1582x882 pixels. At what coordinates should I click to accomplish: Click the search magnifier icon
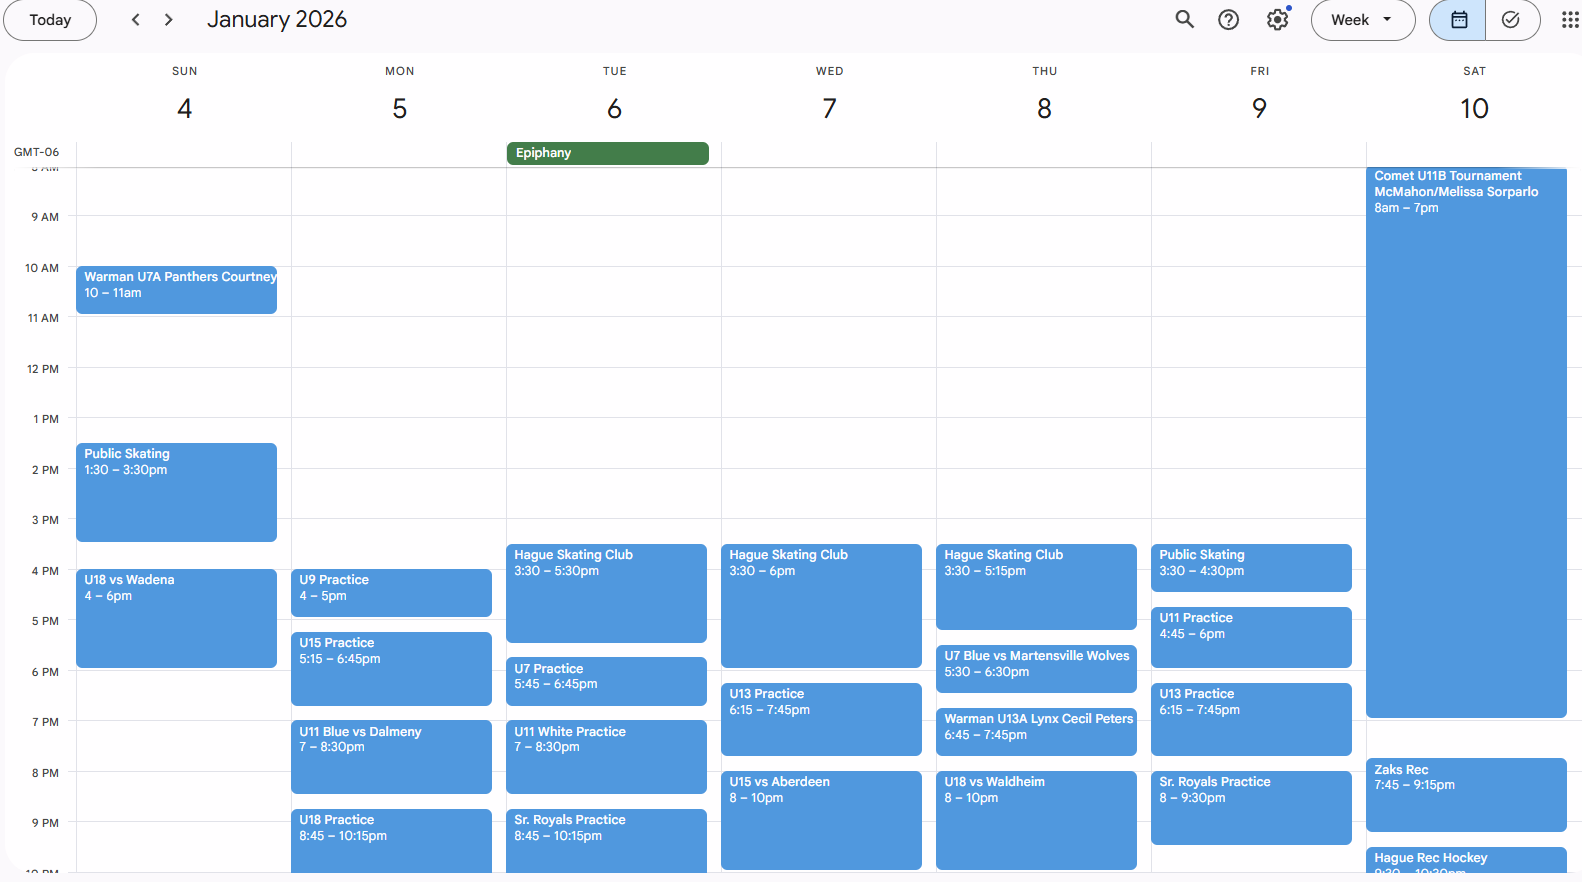coord(1184,20)
